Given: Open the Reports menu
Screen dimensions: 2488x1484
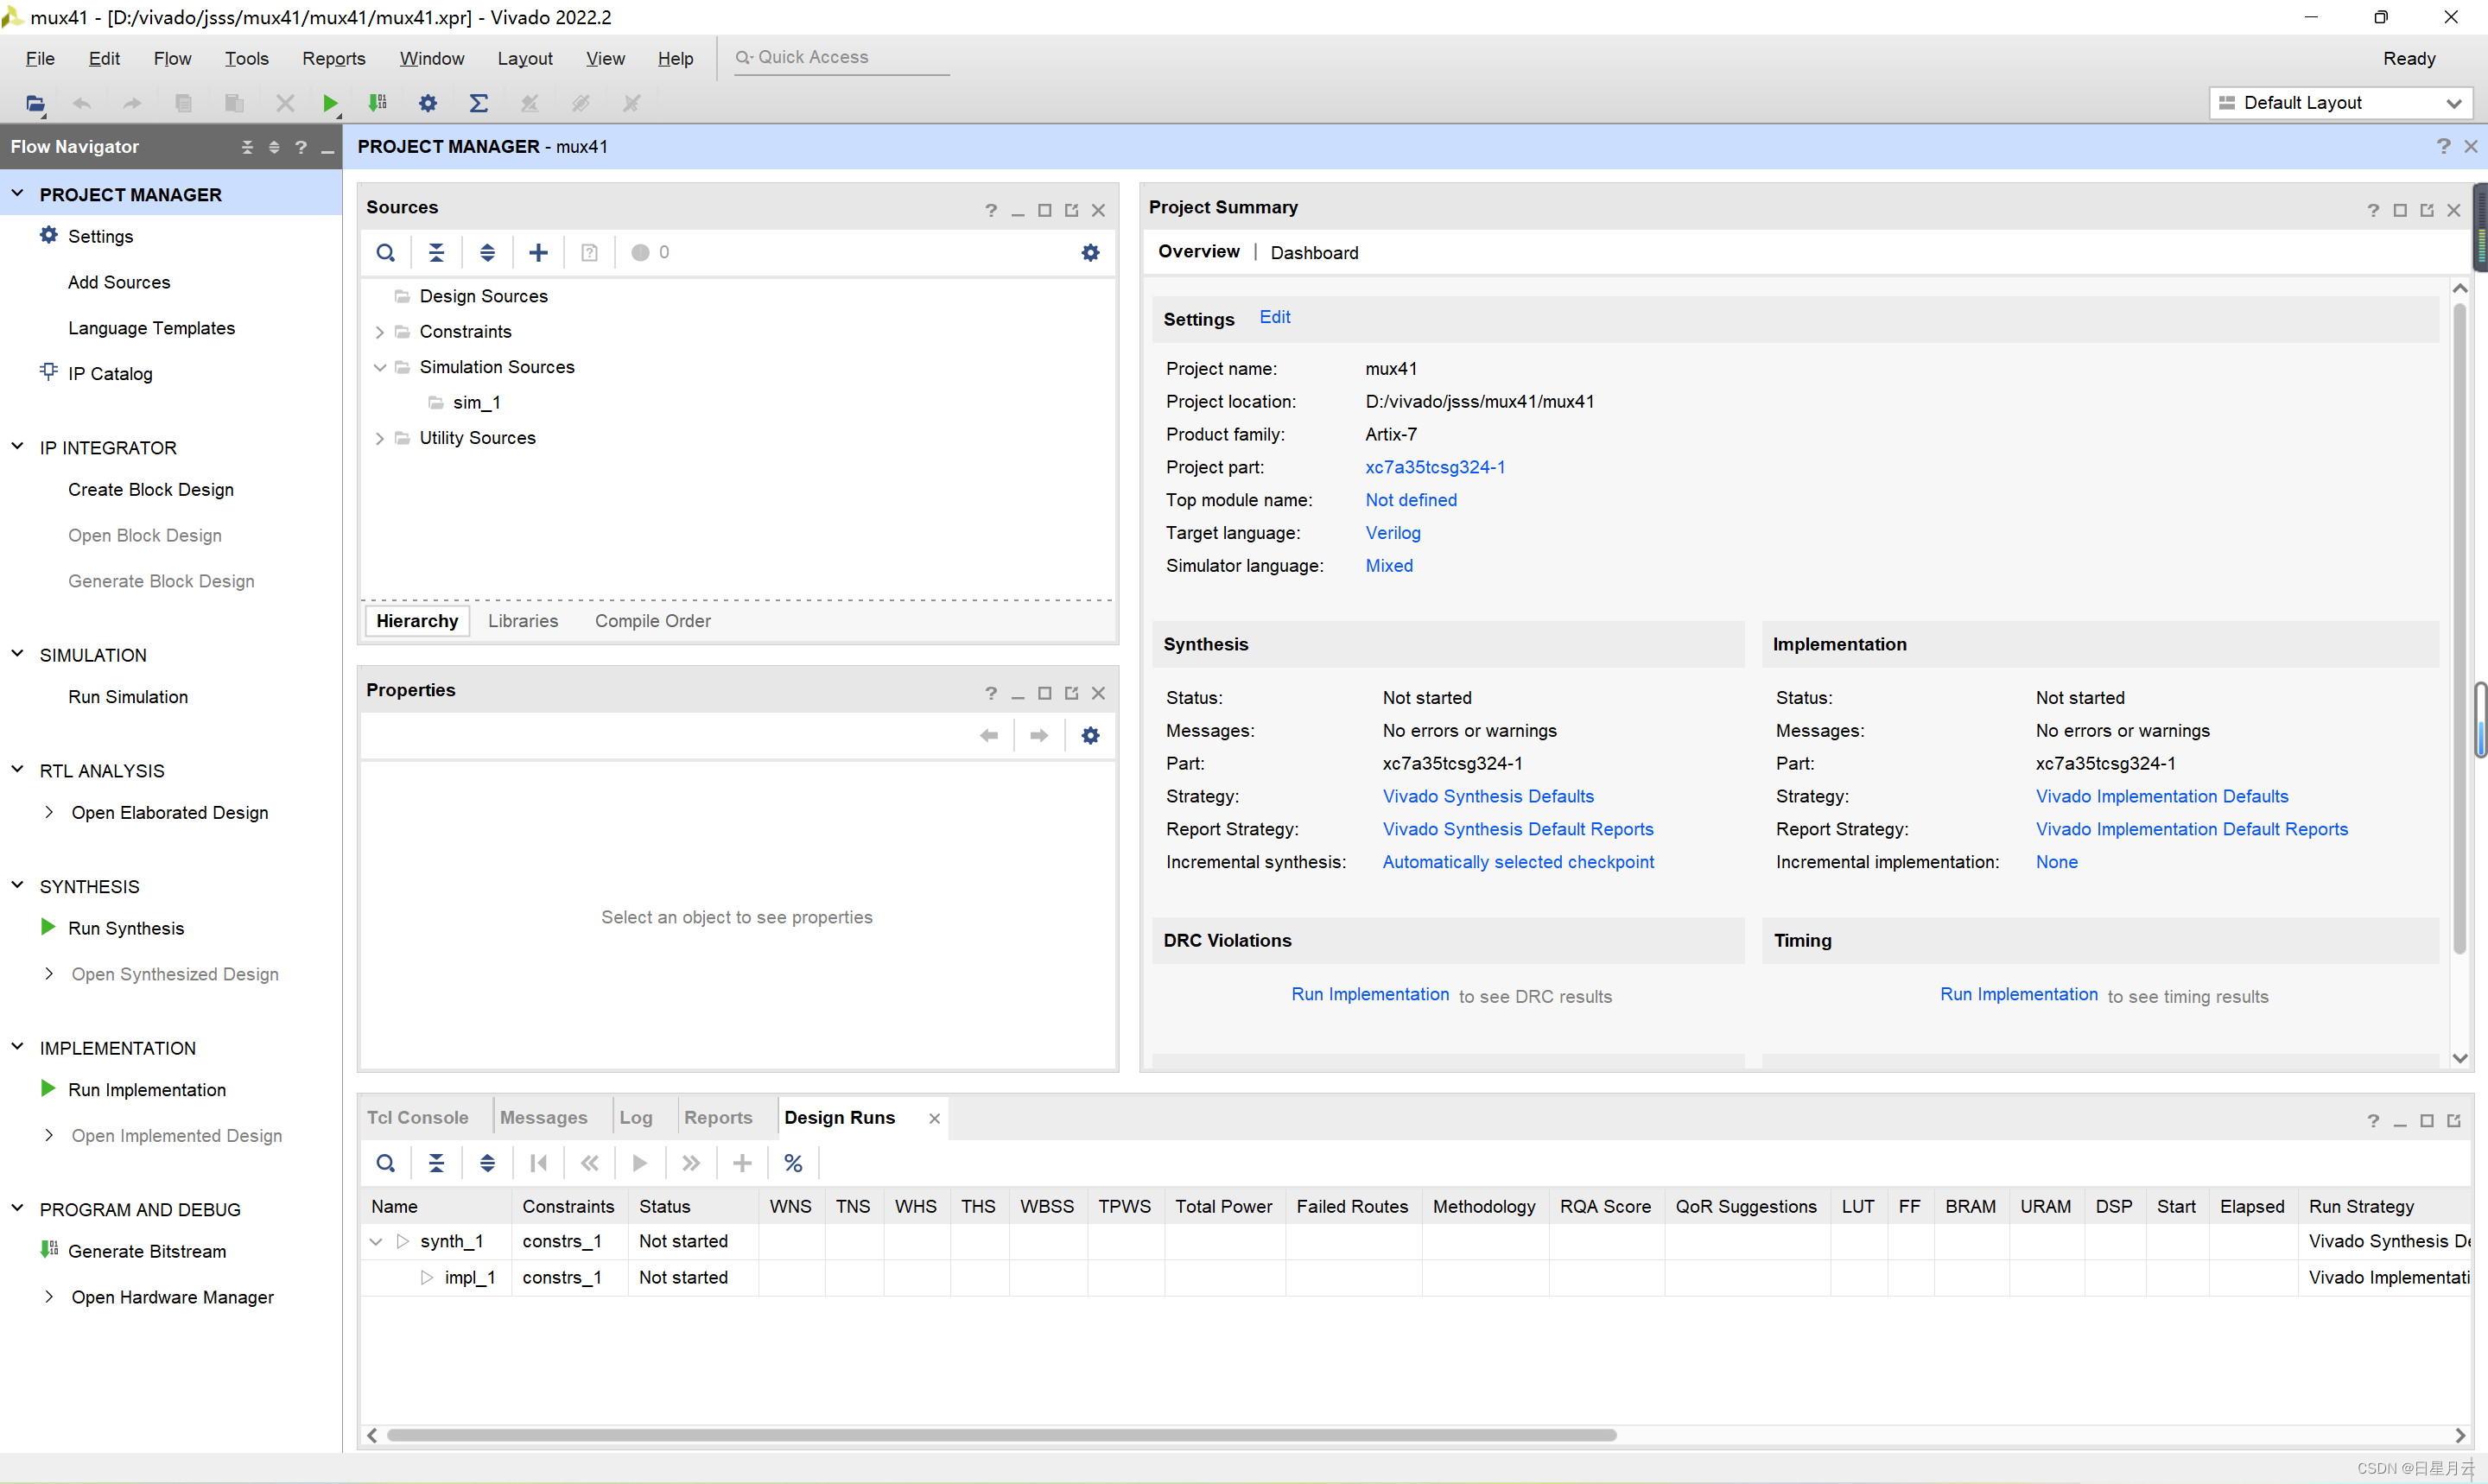Looking at the screenshot, I should tap(333, 58).
